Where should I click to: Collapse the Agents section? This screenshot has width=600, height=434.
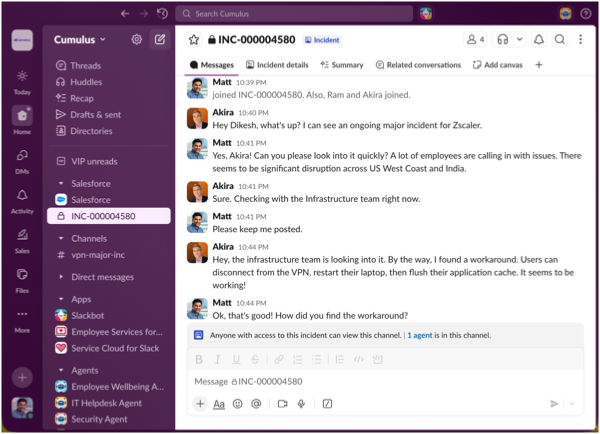pos(61,370)
